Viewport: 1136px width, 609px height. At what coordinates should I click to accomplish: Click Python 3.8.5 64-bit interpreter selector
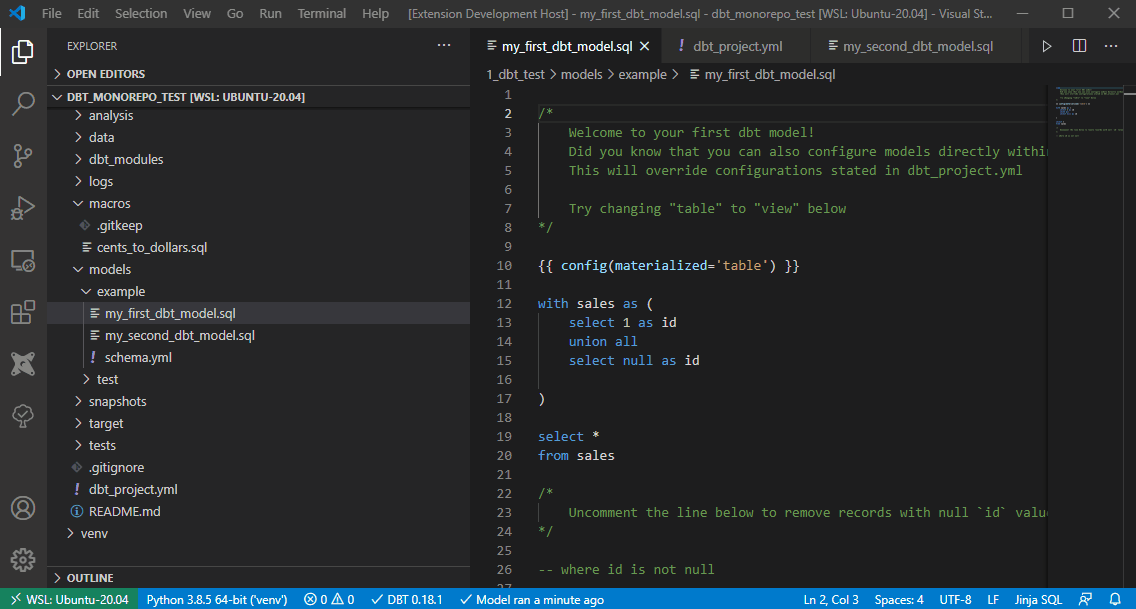pyautogui.click(x=217, y=600)
